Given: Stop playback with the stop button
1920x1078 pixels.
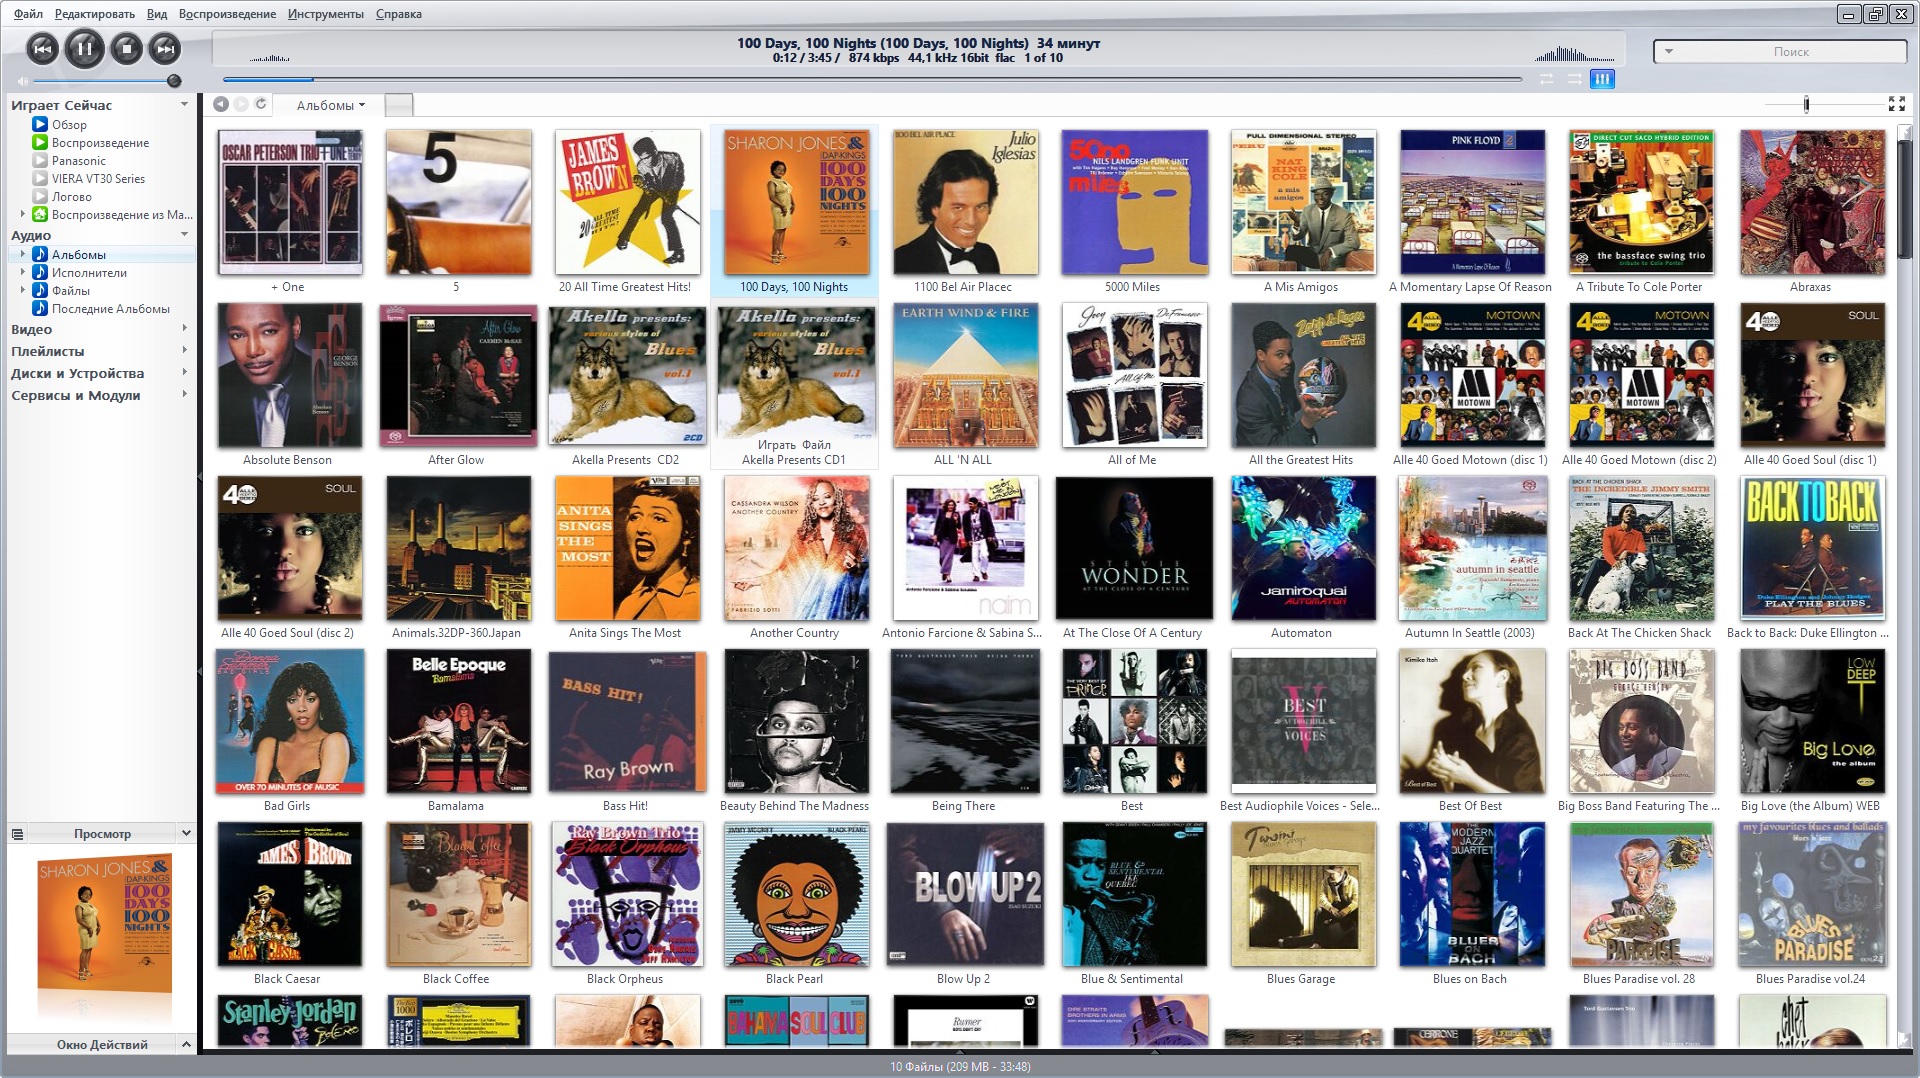Looking at the screenshot, I should click(x=126, y=48).
